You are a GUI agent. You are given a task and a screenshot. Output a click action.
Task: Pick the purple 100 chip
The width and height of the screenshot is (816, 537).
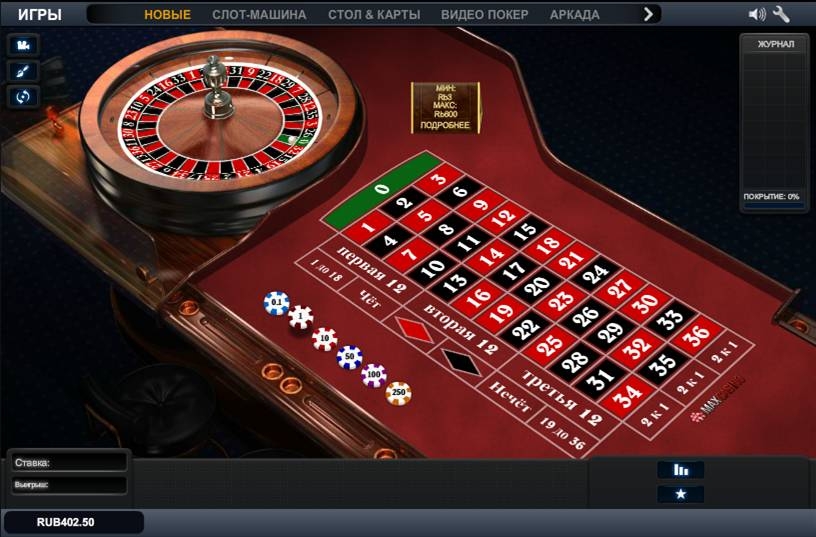(374, 375)
